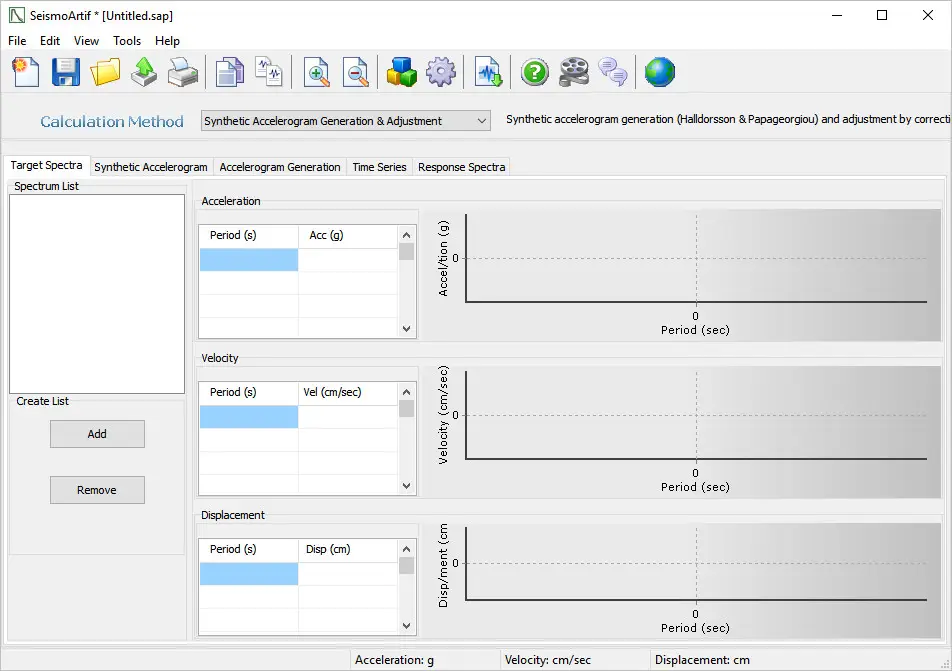Click the film reel video icon
Viewport: 952px width, 671px height.
click(573, 72)
